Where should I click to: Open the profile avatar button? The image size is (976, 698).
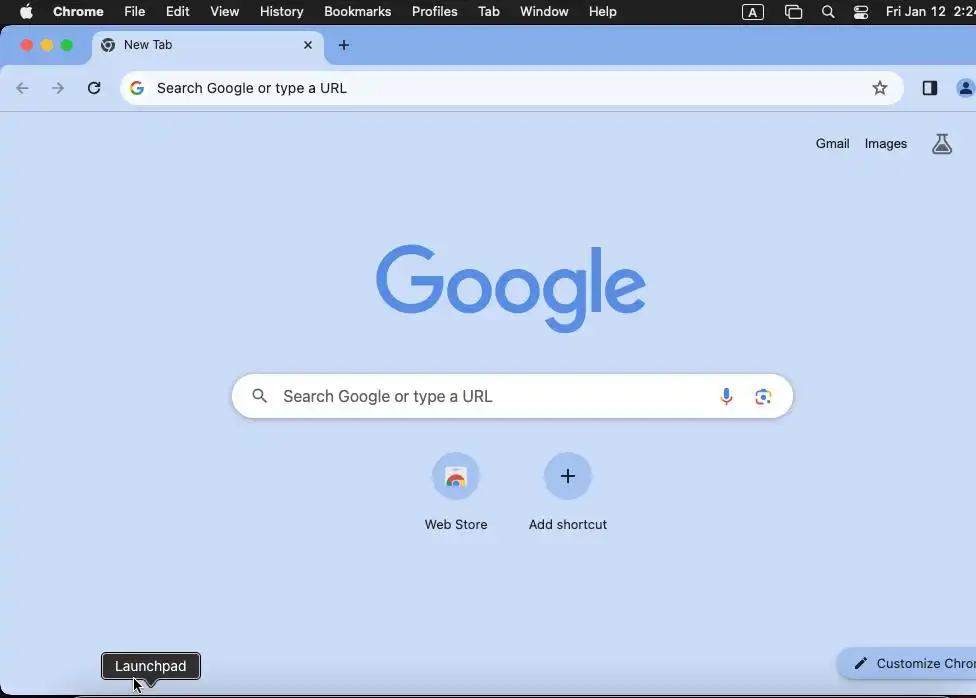pos(965,88)
